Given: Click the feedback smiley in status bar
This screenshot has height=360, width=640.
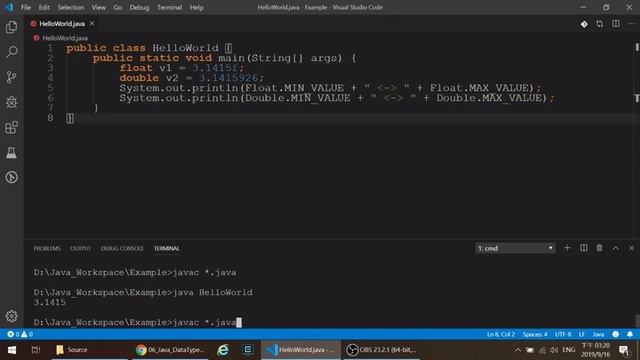Looking at the screenshot, I should (x=616, y=334).
